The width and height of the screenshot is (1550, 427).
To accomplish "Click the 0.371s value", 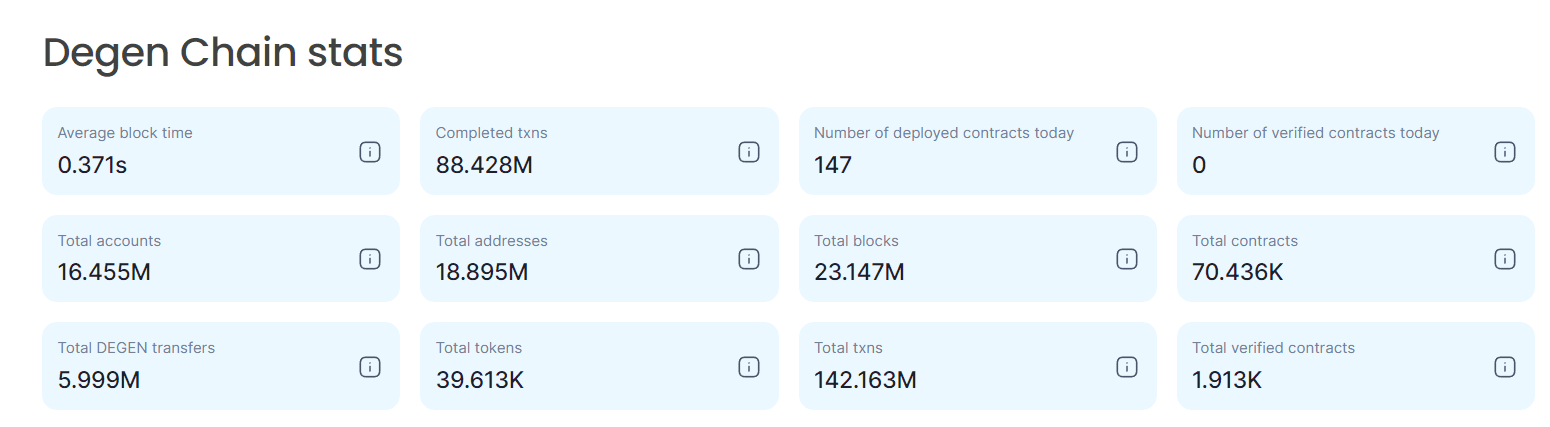I will [x=92, y=165].
